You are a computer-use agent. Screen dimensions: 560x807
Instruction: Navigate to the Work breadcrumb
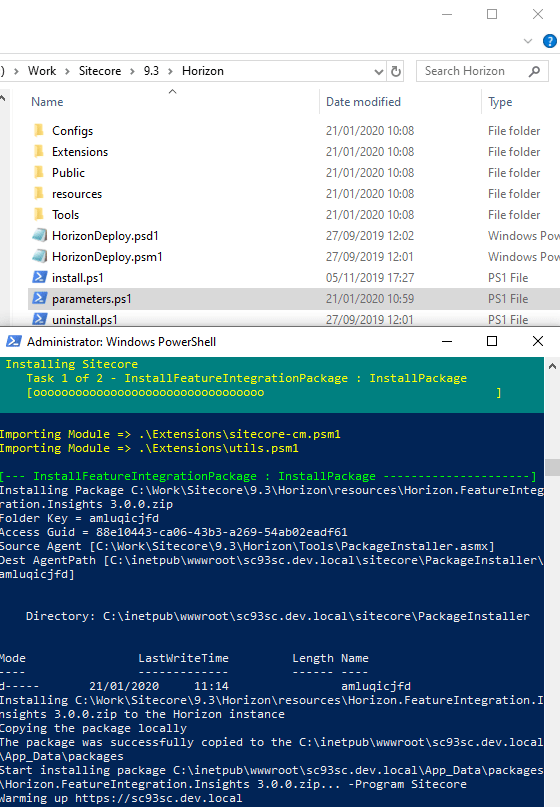click(42, 71)
